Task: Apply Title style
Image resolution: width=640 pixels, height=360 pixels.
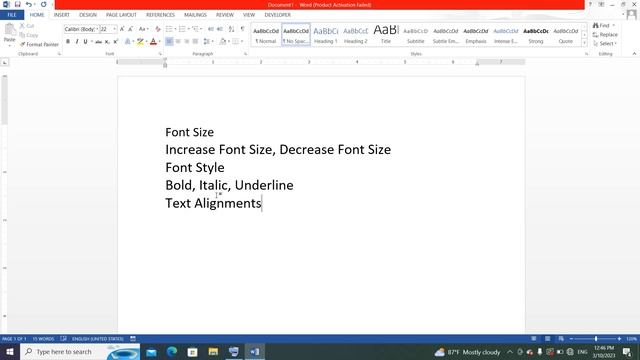Action: [x=386, y=35]
